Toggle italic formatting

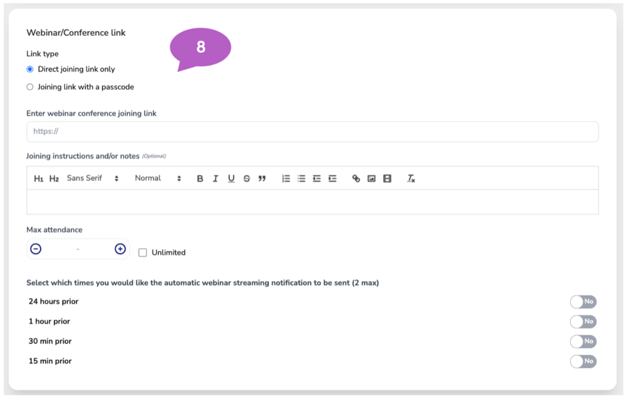[216, 178]
